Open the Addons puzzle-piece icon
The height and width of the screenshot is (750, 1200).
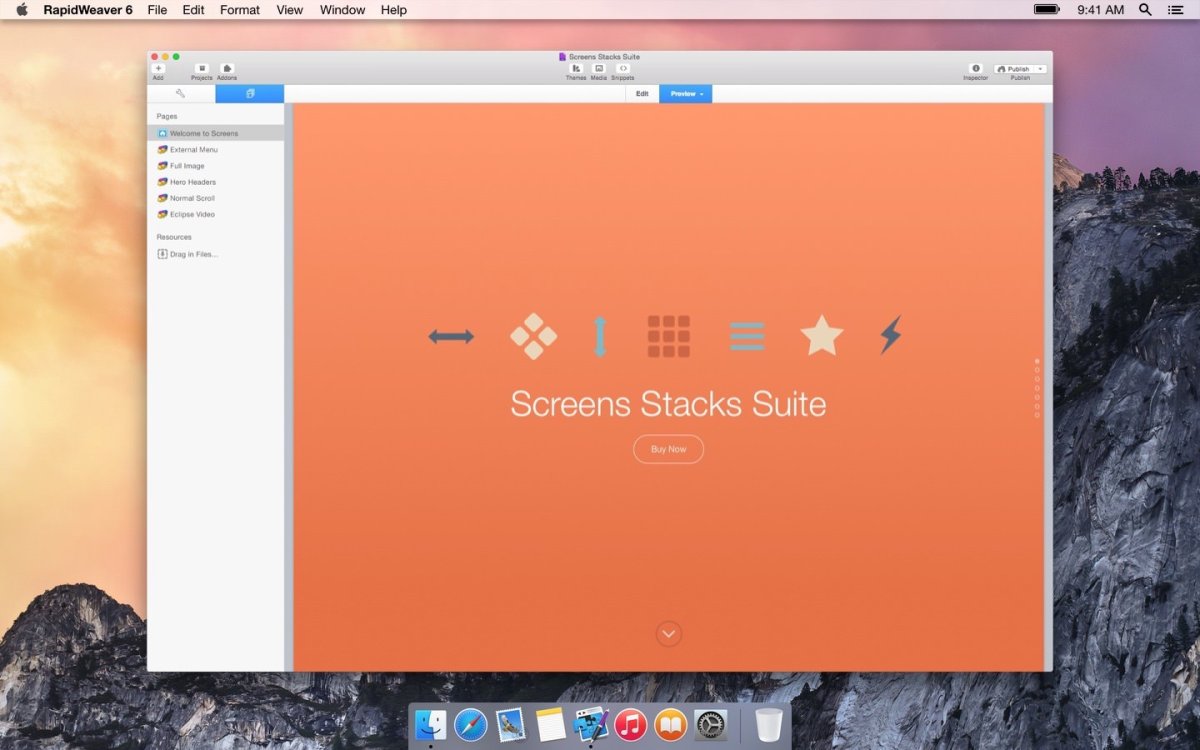pos(227,68)
